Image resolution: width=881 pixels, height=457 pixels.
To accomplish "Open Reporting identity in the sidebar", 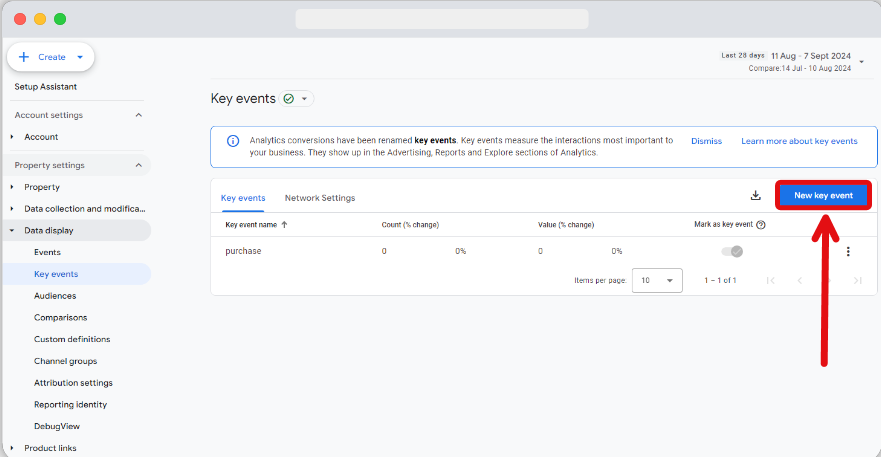I will coord(70,405).
